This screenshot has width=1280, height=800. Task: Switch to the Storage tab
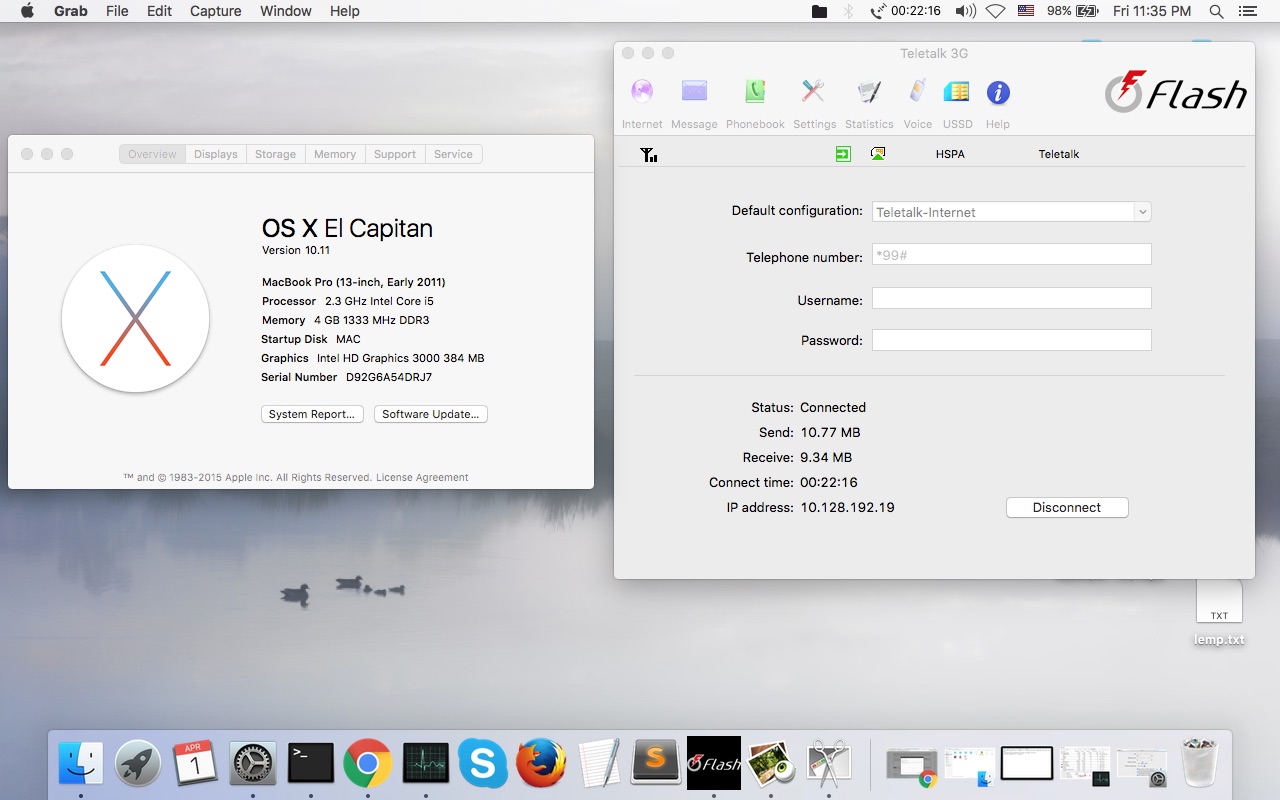(x=275, y=154)
